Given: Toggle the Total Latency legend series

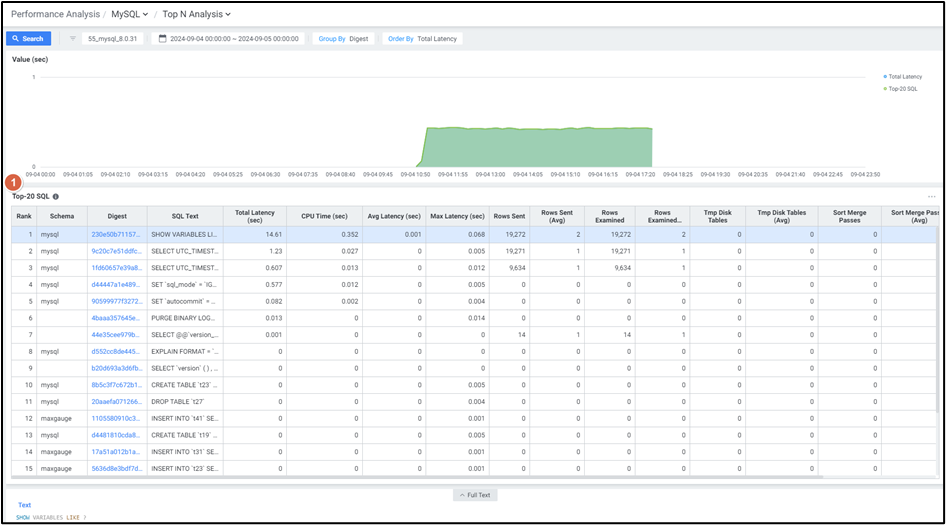Looking at the screenshot, I should click(x=903, y=76).
